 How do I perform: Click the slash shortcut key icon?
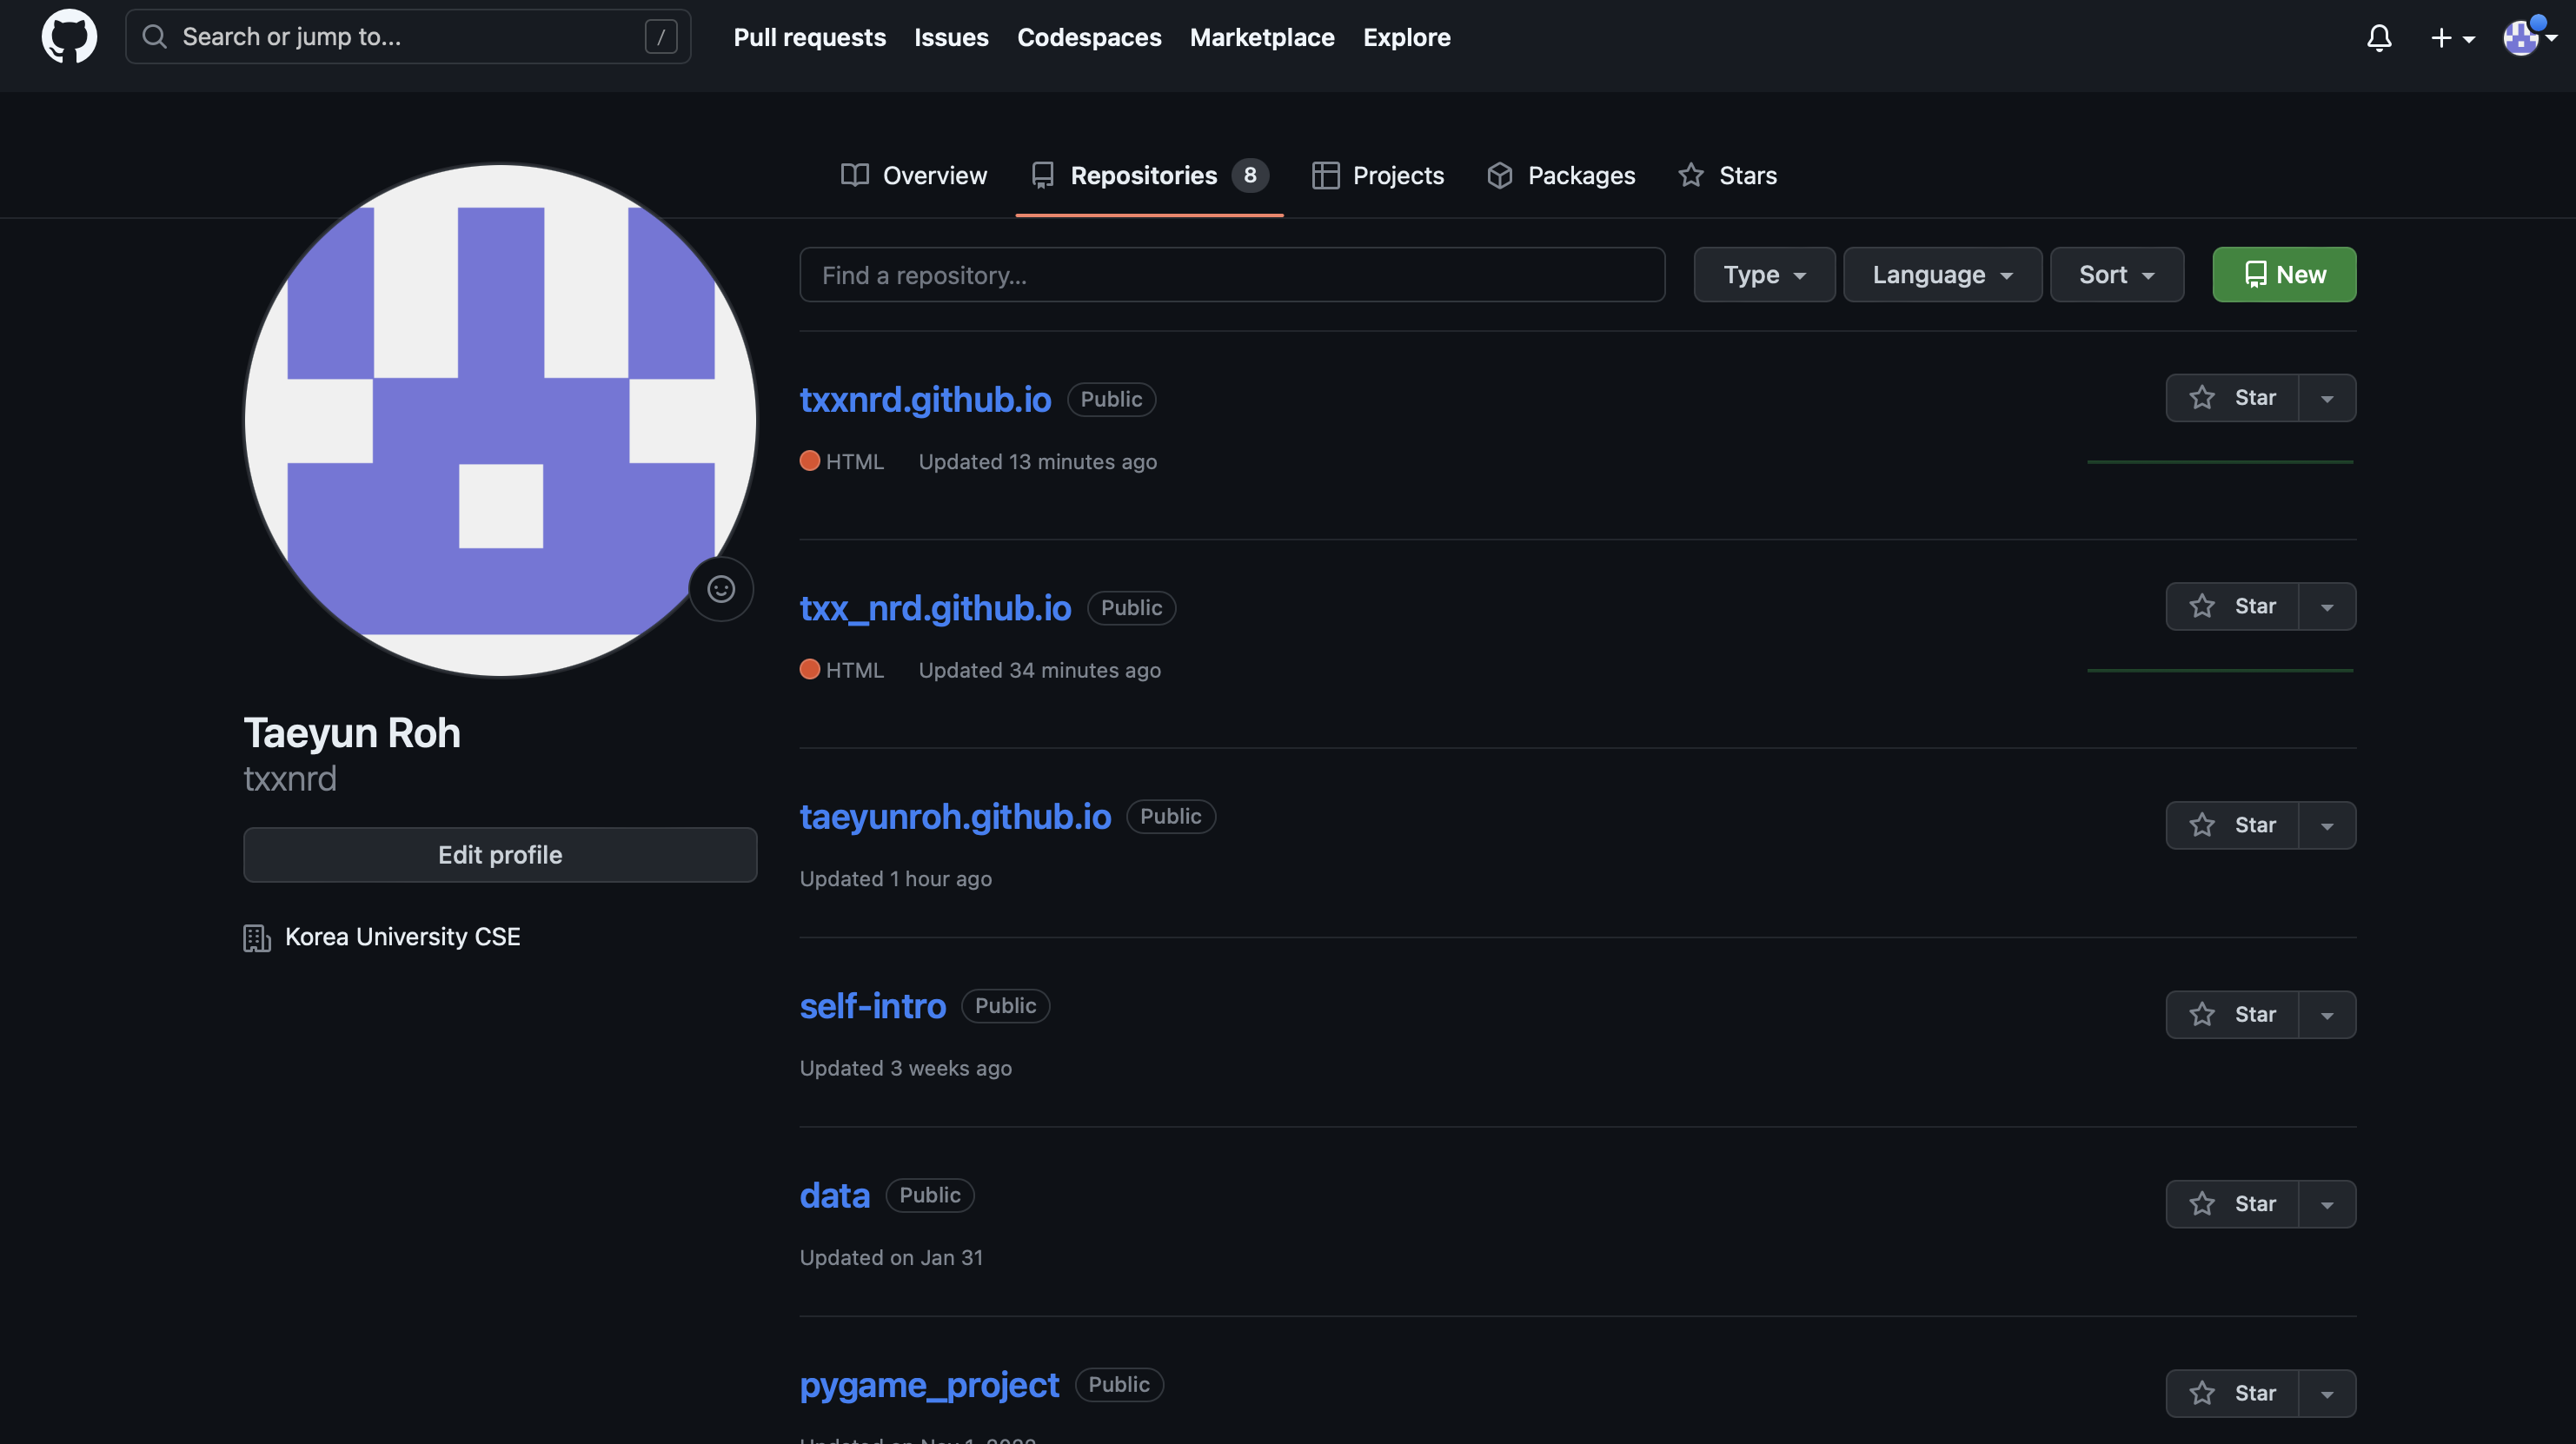pyautogui.click(x=660, y=37)
